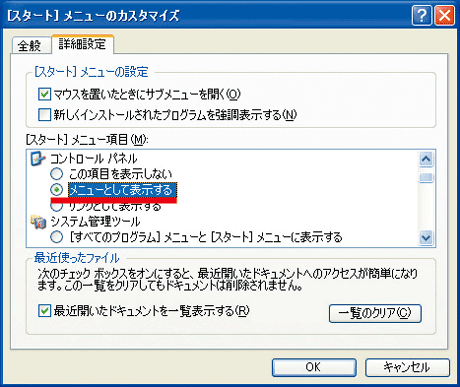The height and width of the screenshot is (387, 460).
Task: Close the Start menu customize dialog
Action: pyautogui.click(x=445, y=15)
